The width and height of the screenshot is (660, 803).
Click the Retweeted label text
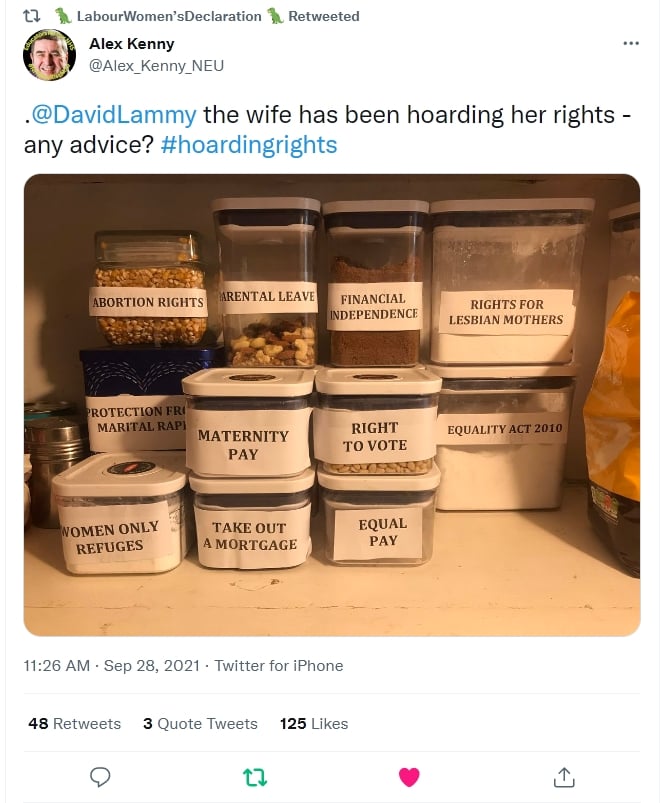(x=324, y=16)
